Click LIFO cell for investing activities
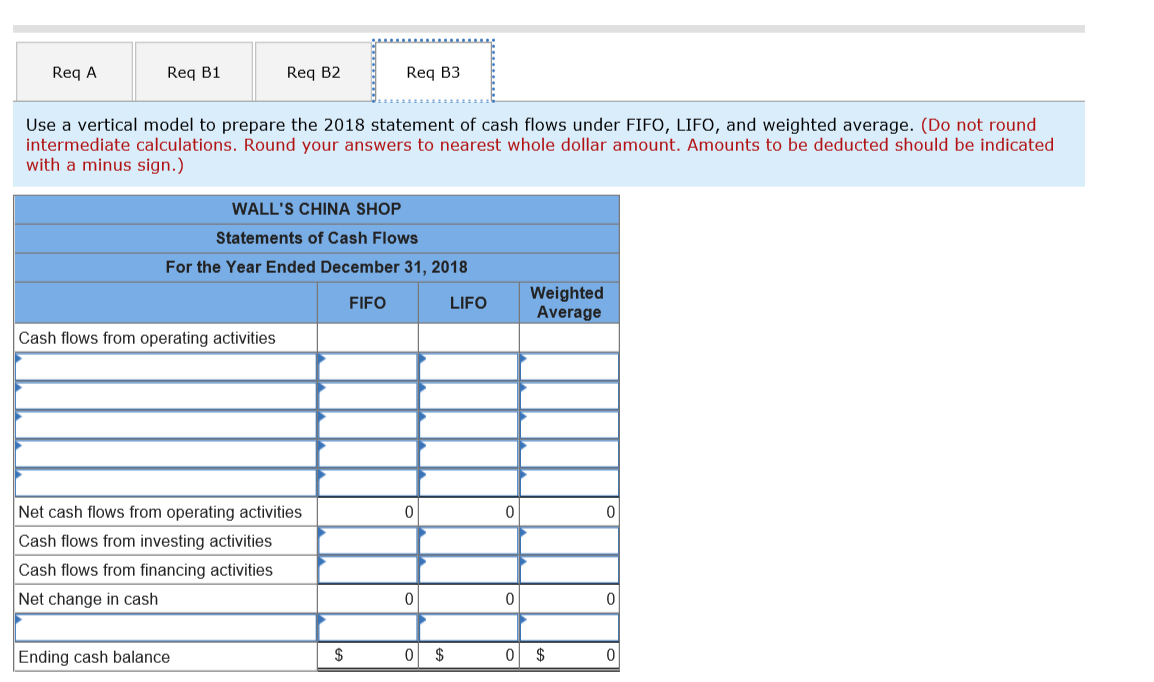This screenshot has height=682, width=1154. pos(468,541)
